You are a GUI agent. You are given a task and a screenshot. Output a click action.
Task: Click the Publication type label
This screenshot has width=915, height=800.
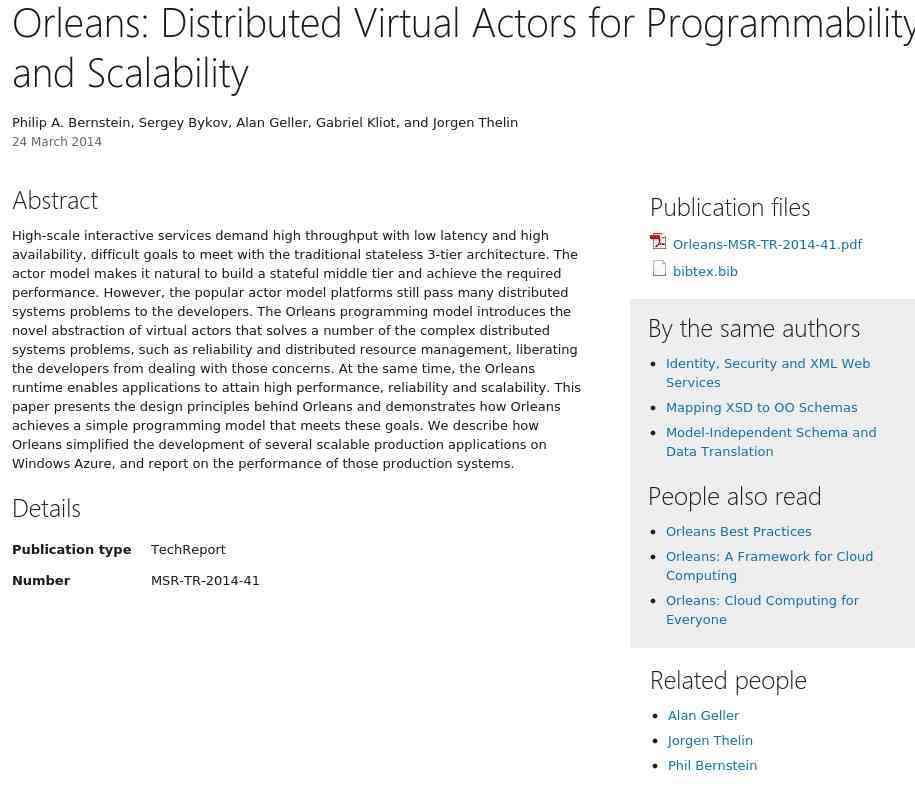(x=72, y=550)
